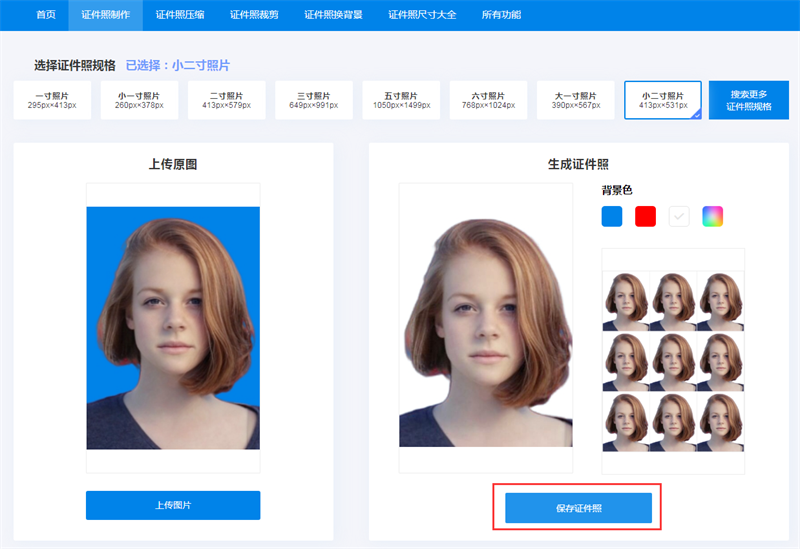Go to 证件照换背景 tab
Screen dimensions: 800x549
coord(333,15)
